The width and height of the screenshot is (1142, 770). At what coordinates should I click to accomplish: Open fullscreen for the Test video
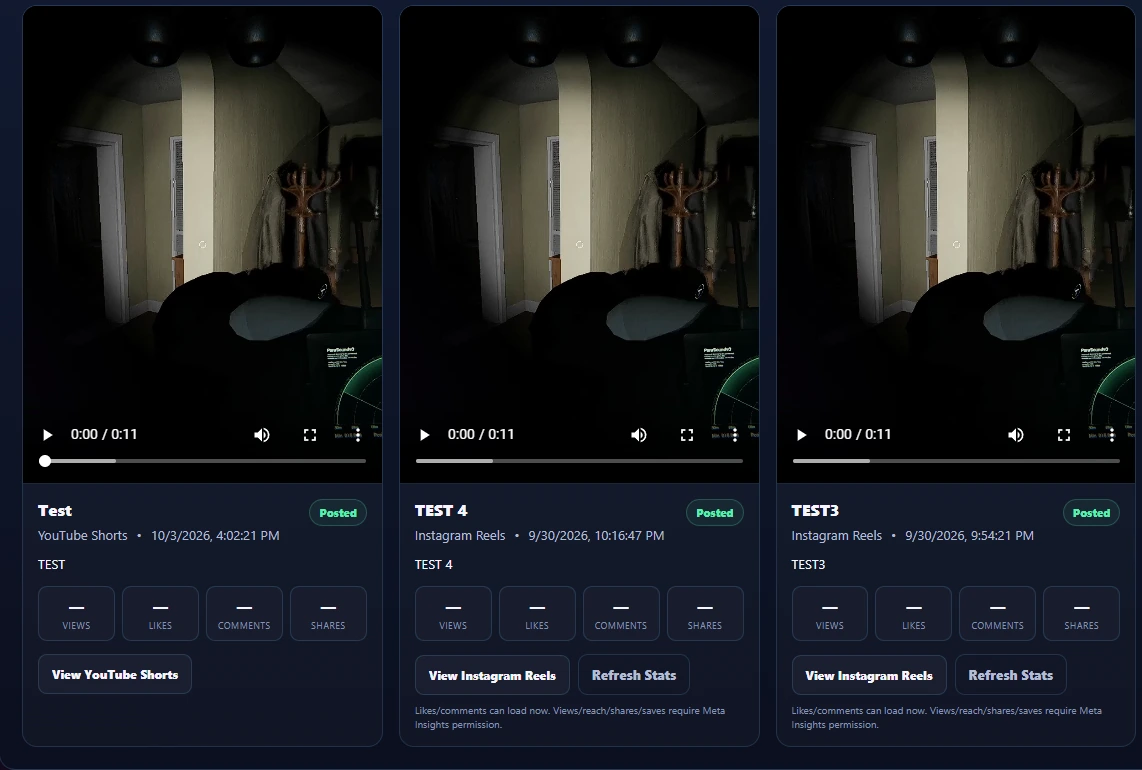tap(310, 435)
